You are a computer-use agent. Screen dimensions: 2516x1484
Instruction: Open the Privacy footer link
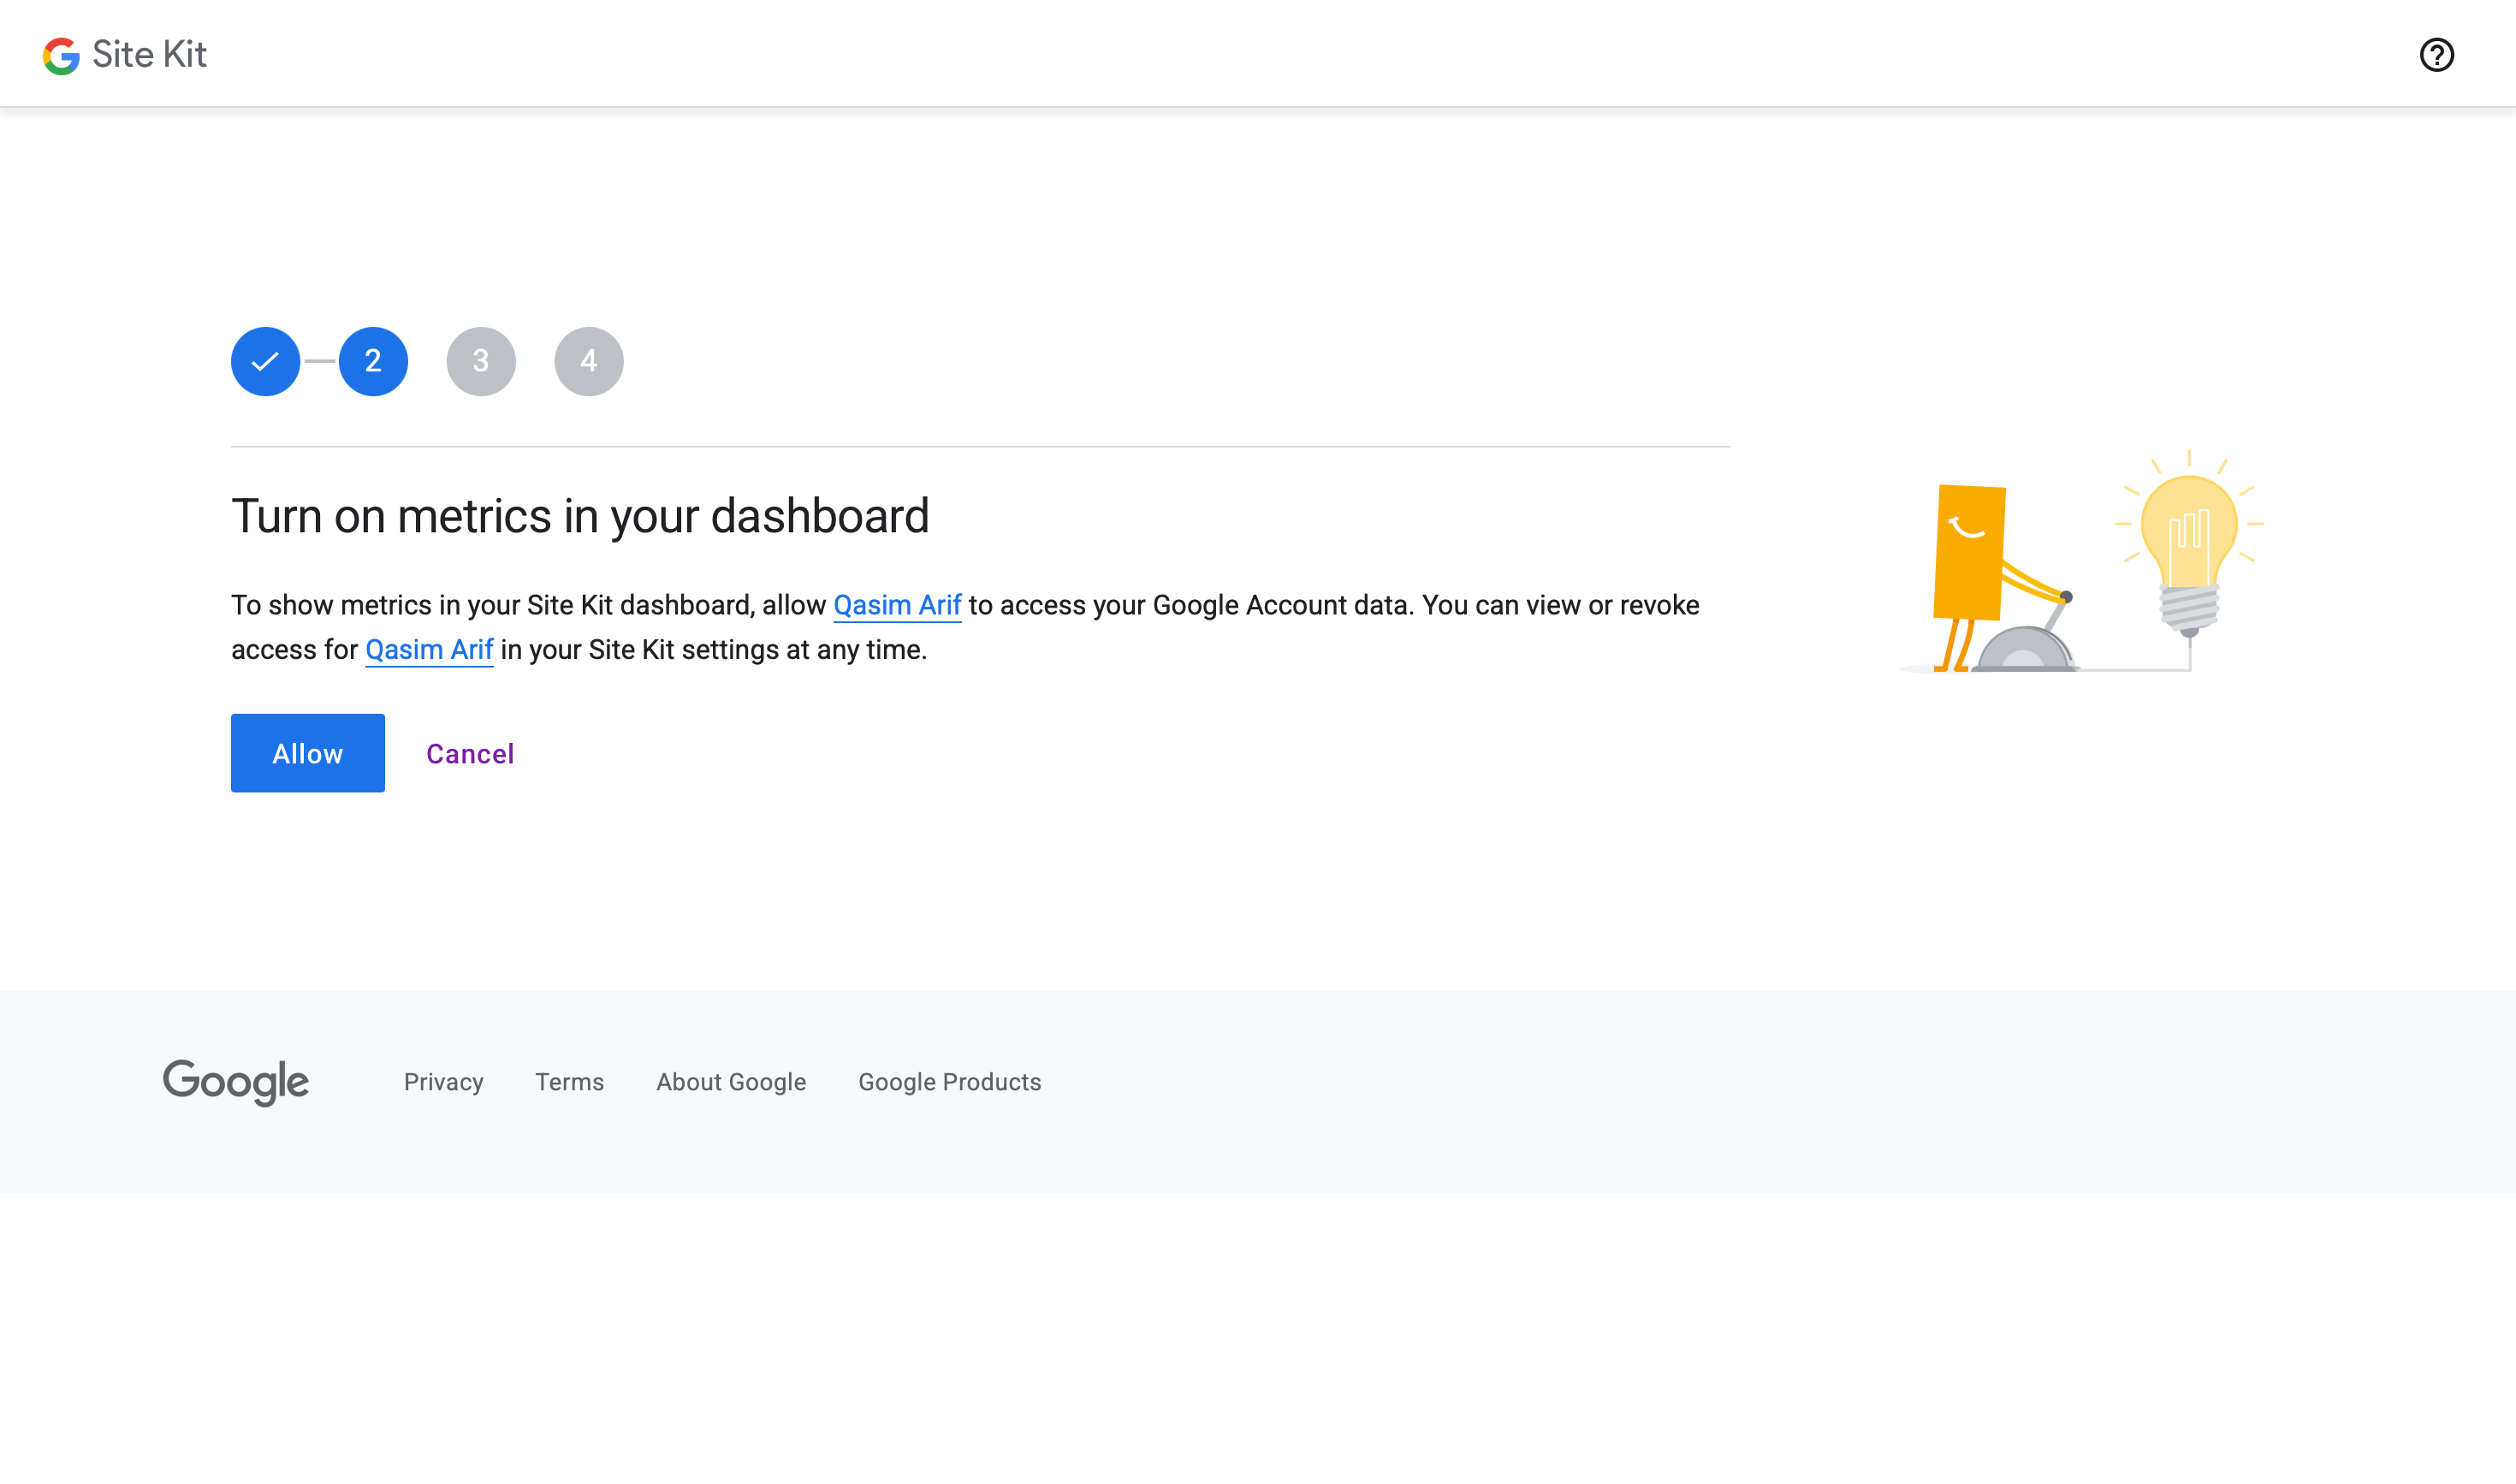[x=444, y=1082]
